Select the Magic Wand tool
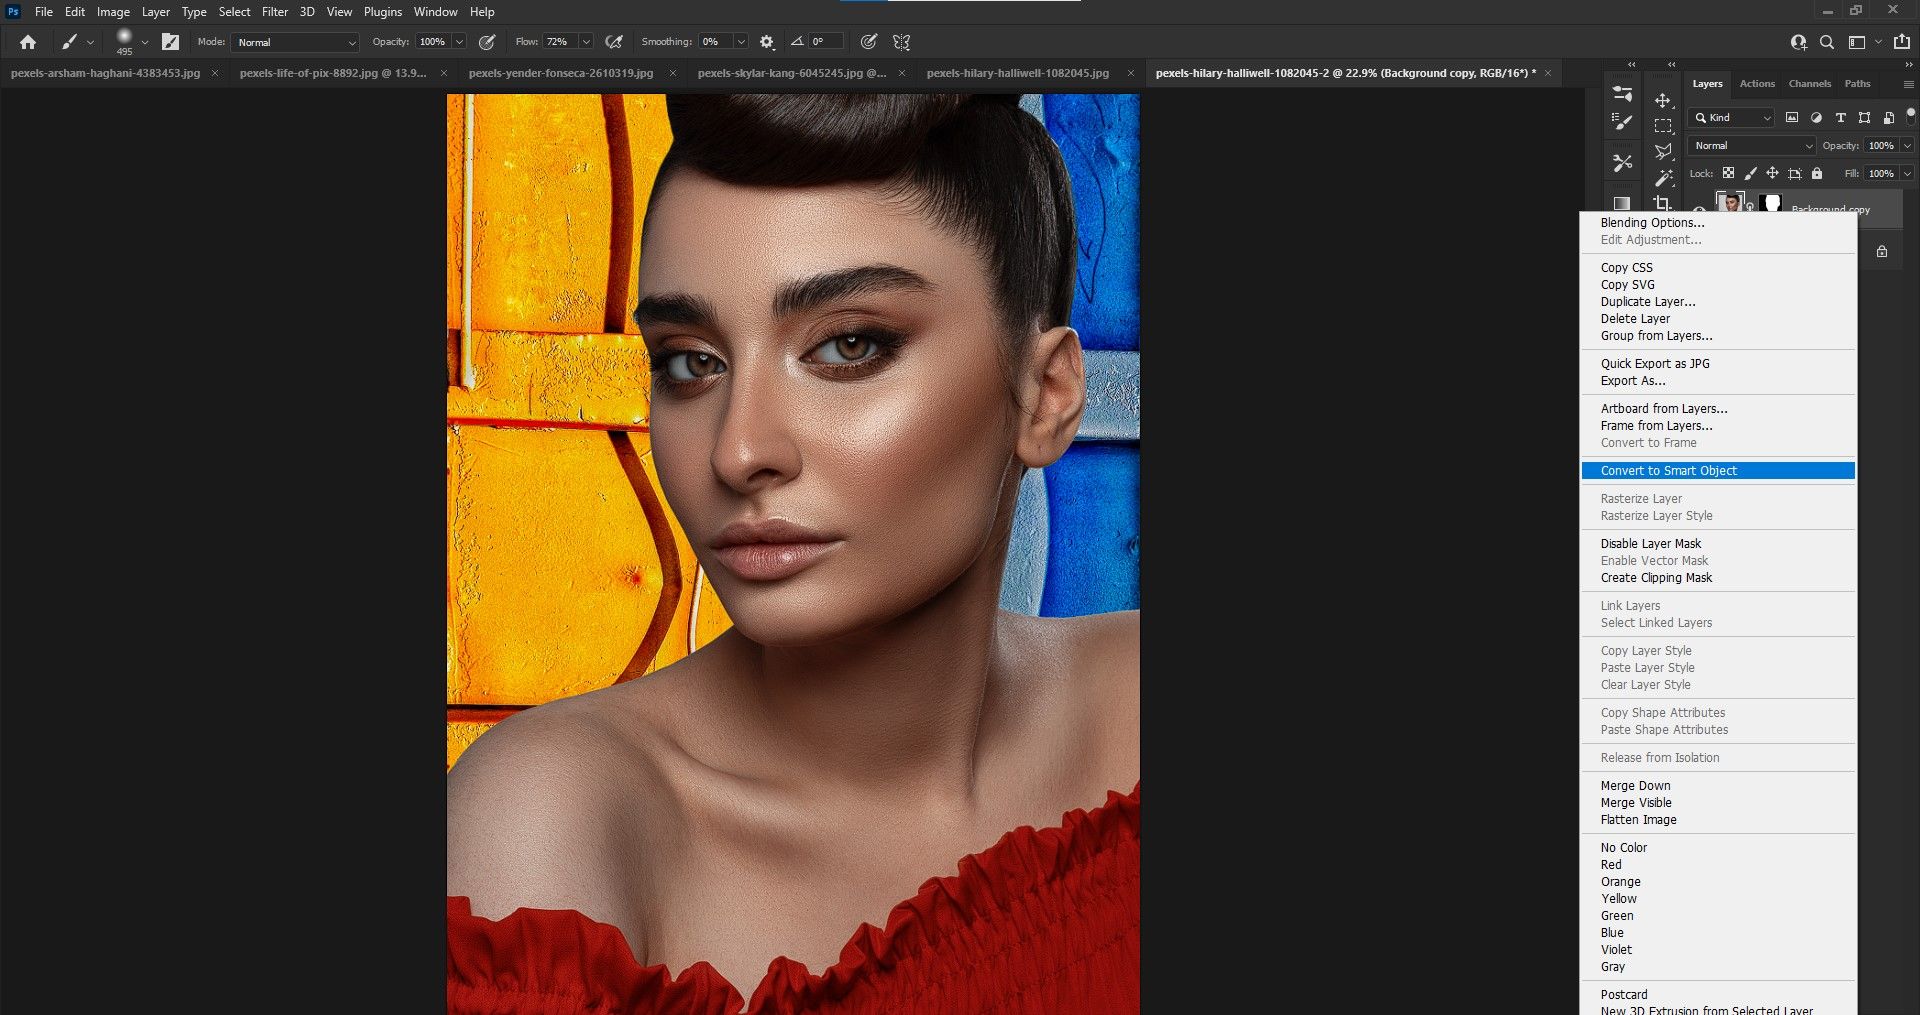1920x1015 pixels. click(x=1663, y=178)
